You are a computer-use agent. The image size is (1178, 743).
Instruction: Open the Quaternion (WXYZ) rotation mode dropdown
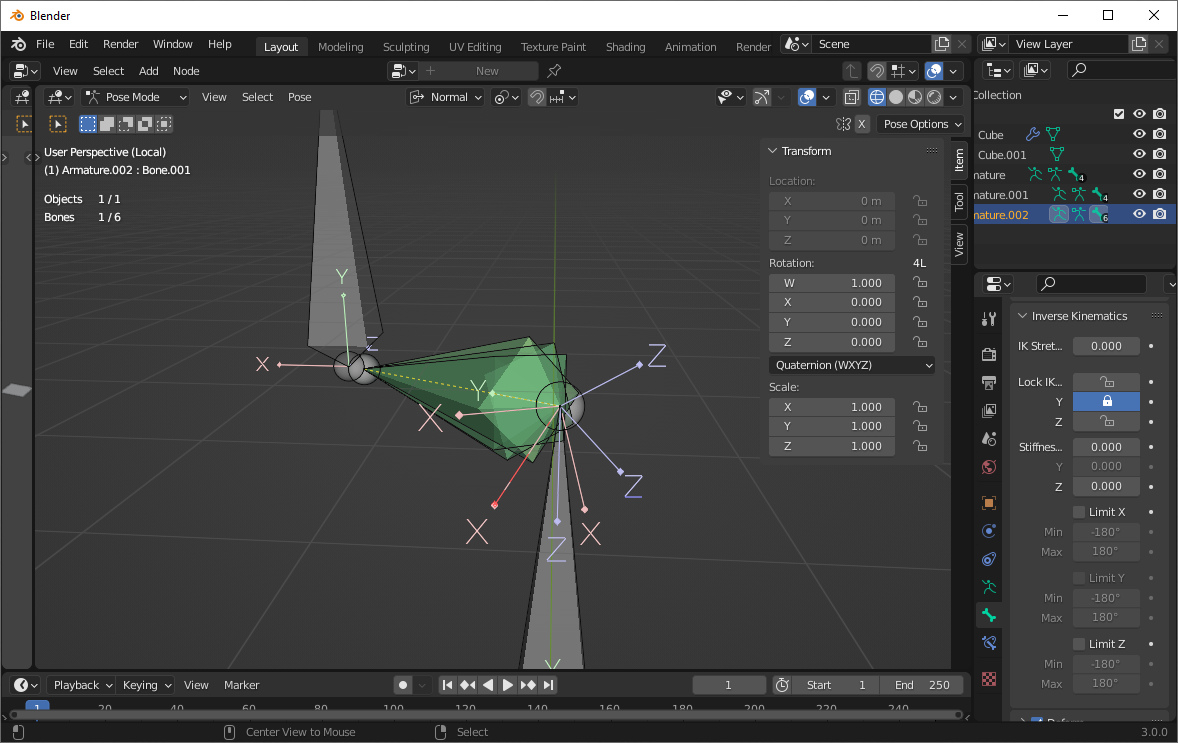click(852, 365)
